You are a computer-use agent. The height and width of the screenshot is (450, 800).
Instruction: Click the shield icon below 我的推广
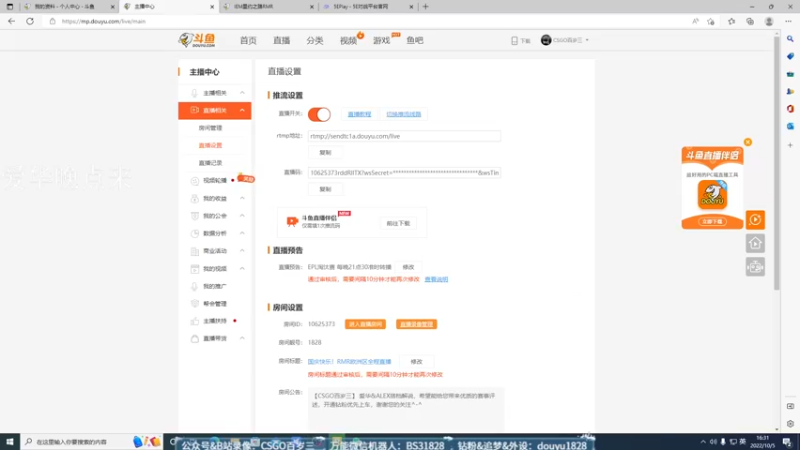click(194, 304)
